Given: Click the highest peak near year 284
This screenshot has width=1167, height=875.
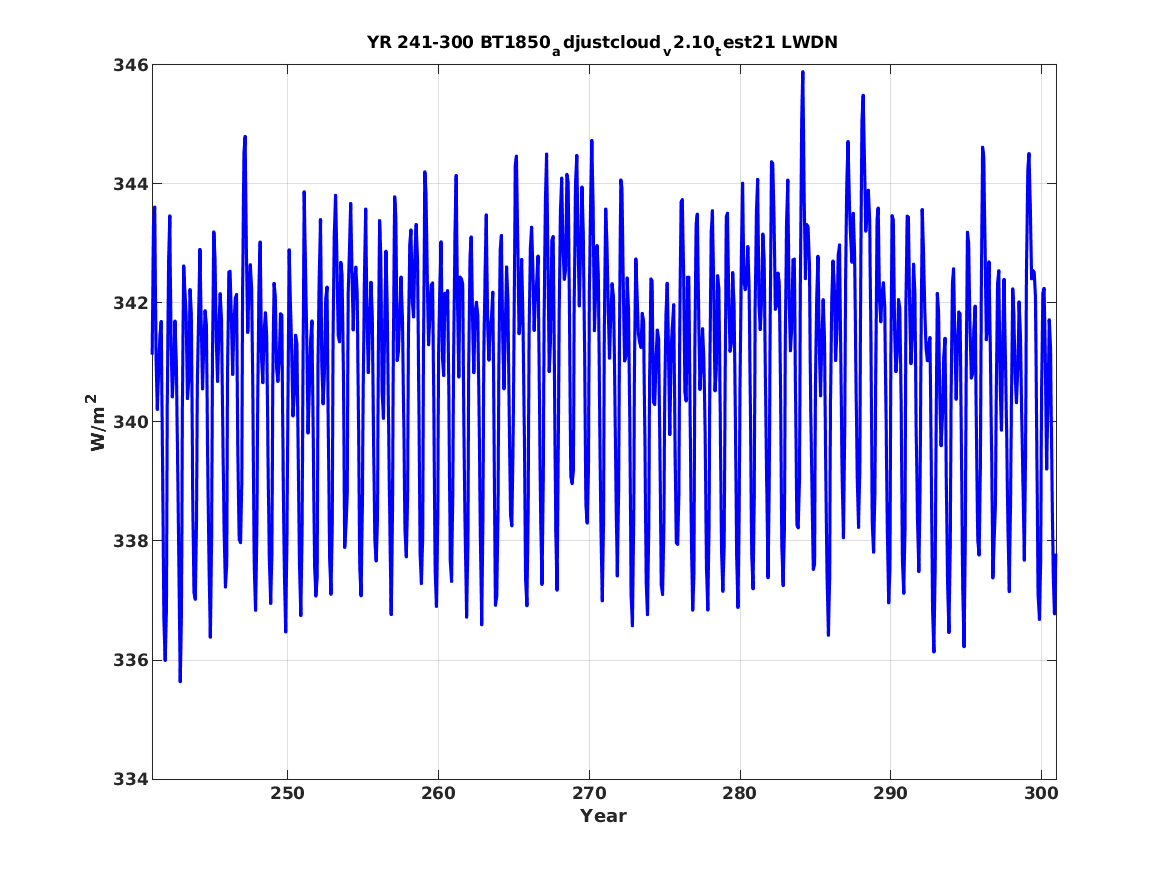Looking at the screenshot, I should [802, 73].
